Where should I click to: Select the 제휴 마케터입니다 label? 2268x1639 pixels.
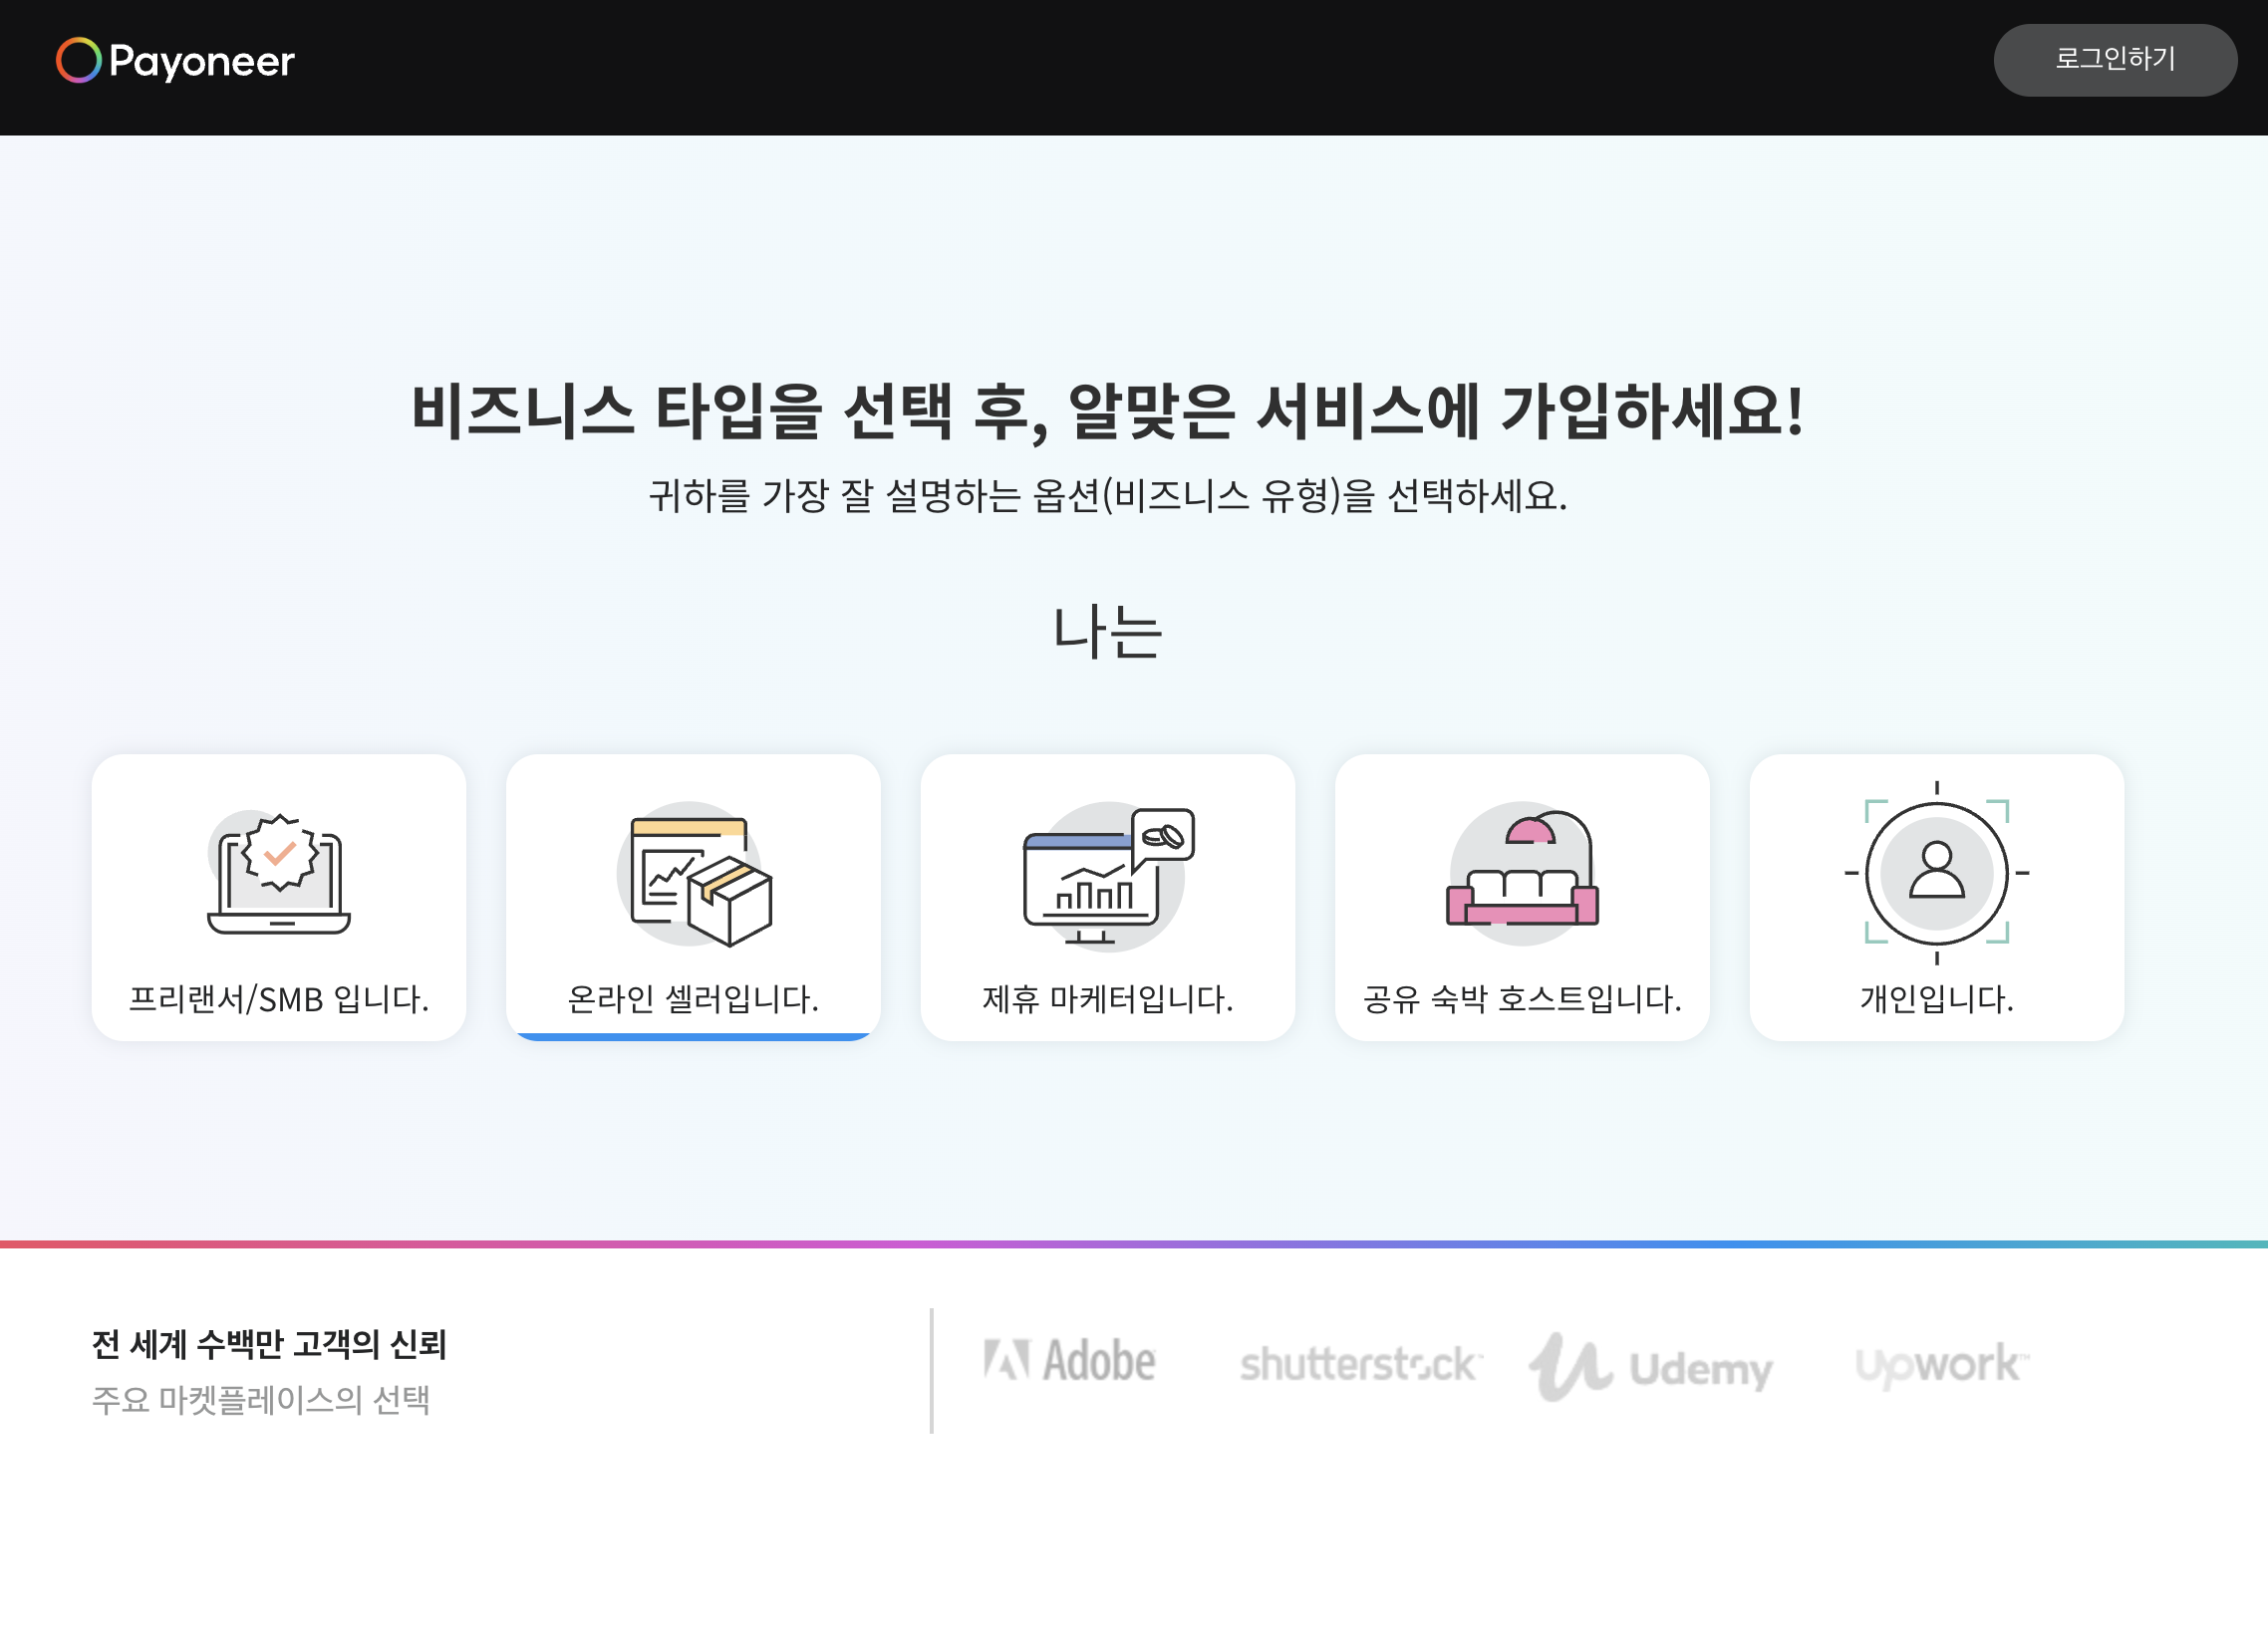click(x=1107, y=998)
